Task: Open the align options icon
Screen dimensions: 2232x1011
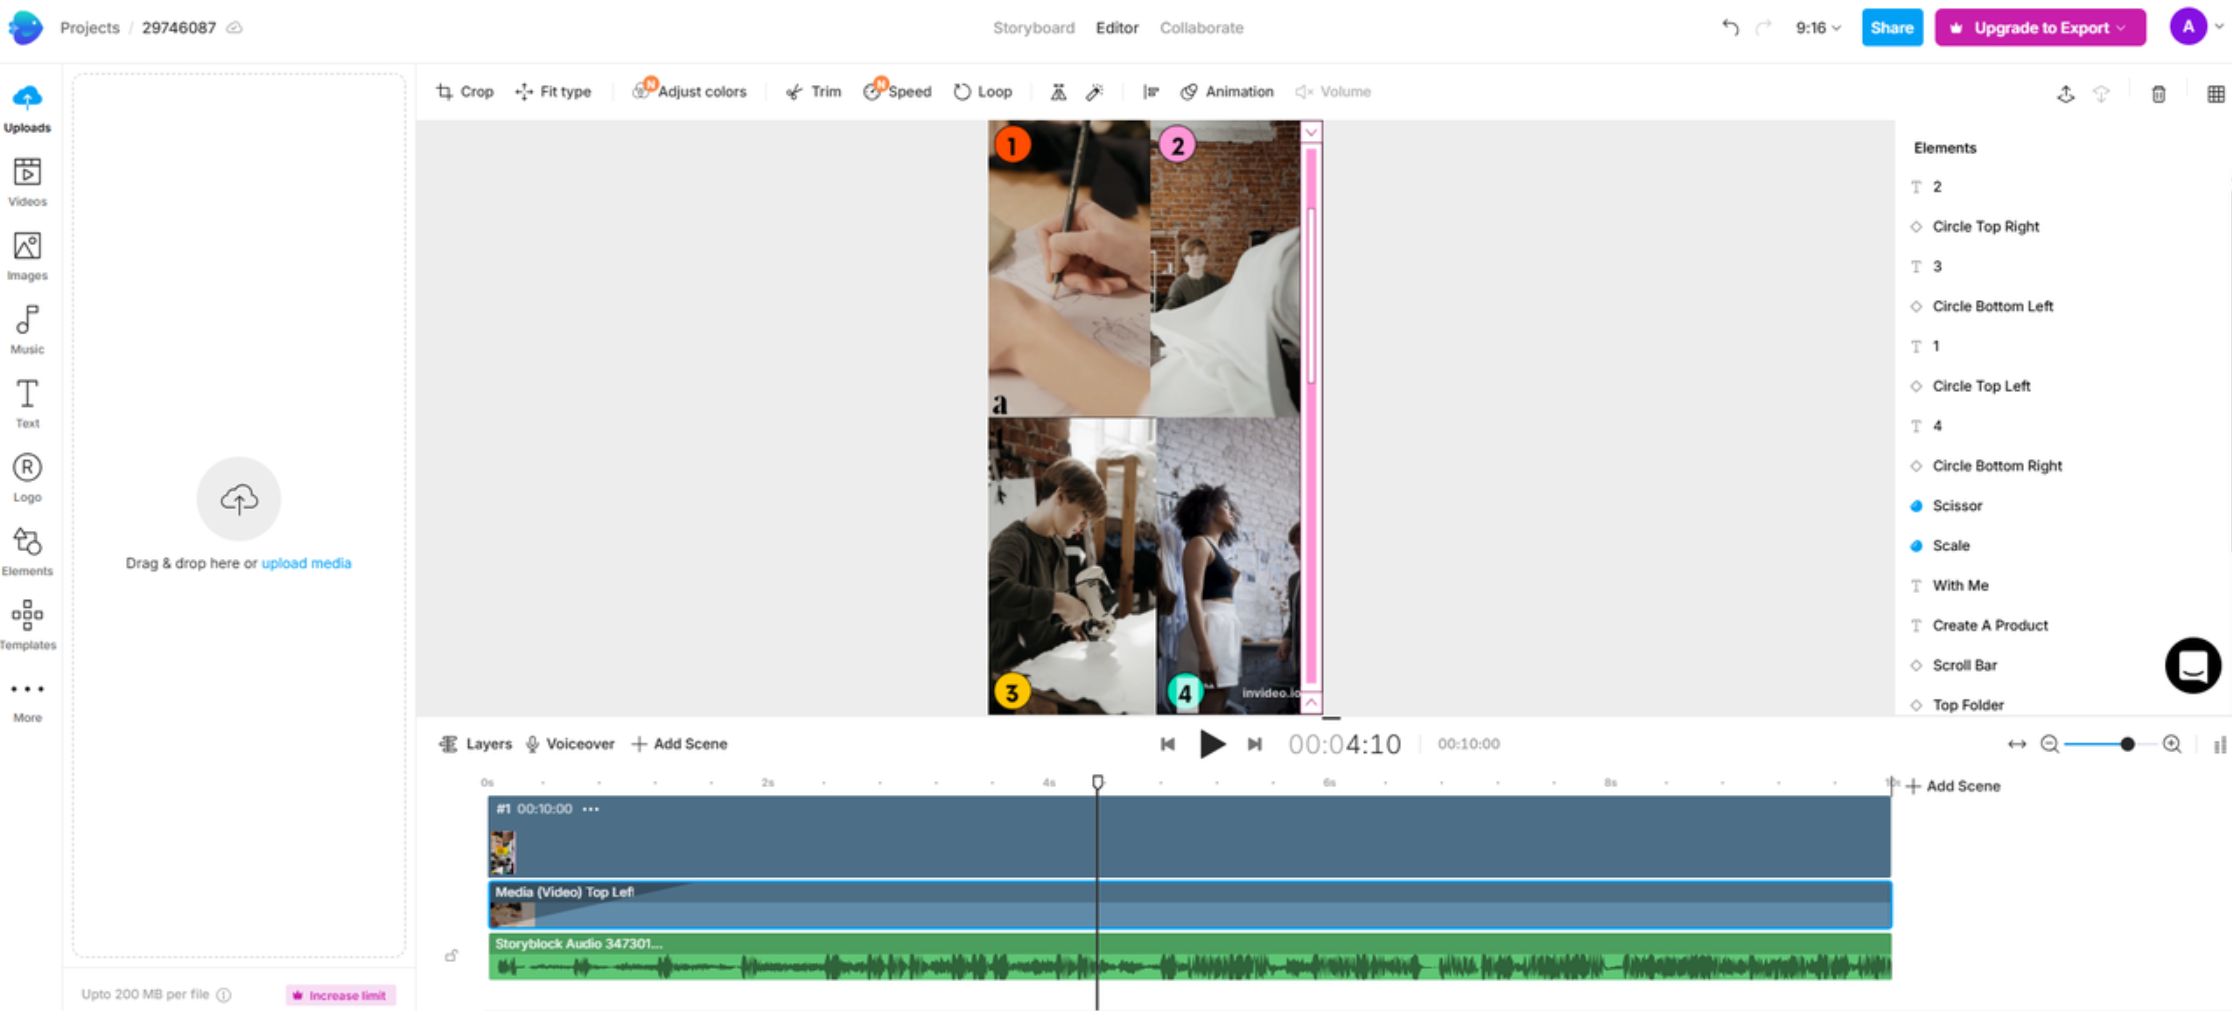Action: tap(1151, 92)
